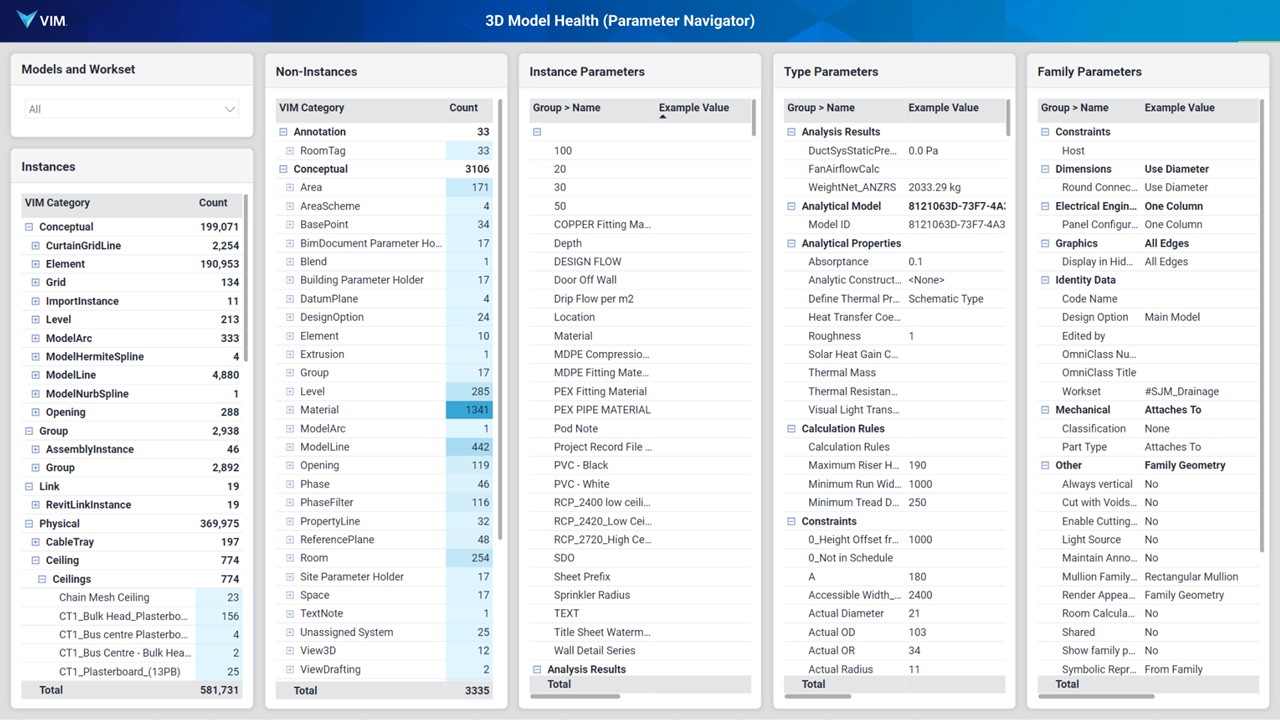The image size is (1280, 720).
Task: Collapse the Identity Data group
Action: point(1046,280)
